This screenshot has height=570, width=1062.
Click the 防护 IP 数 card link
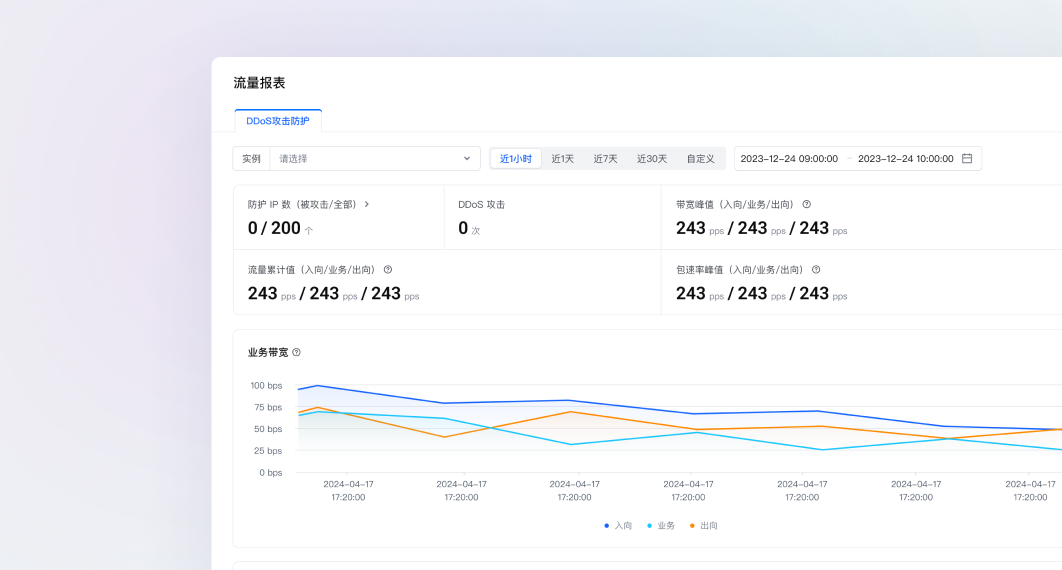(303, 204)
